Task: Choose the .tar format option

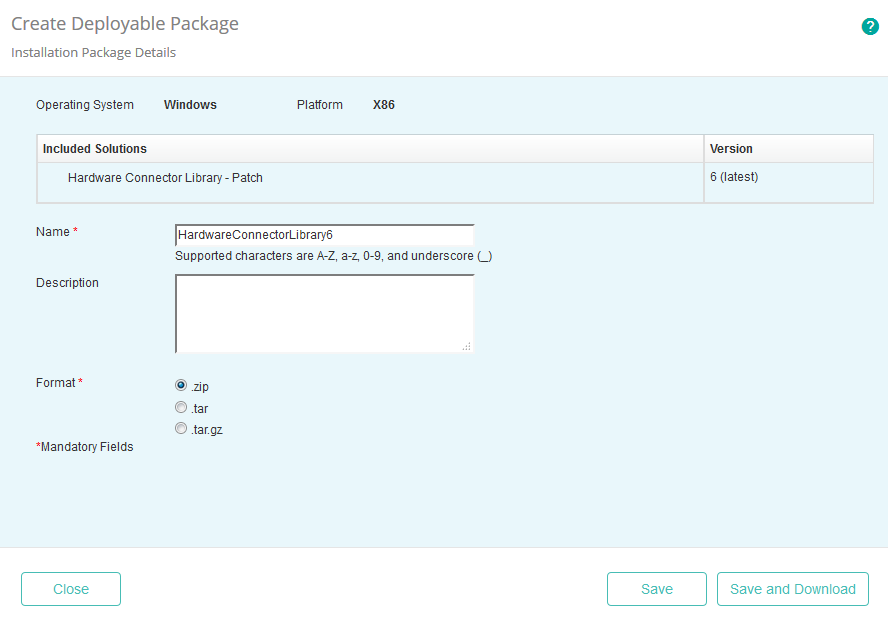Action: click(181, 407)
